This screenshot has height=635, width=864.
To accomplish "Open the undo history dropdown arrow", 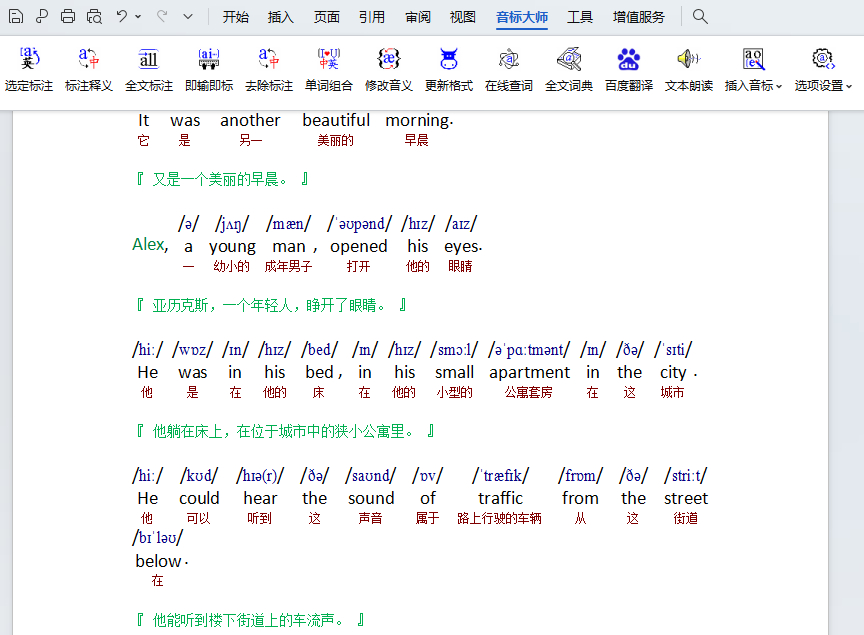I will tap(138, 17).
